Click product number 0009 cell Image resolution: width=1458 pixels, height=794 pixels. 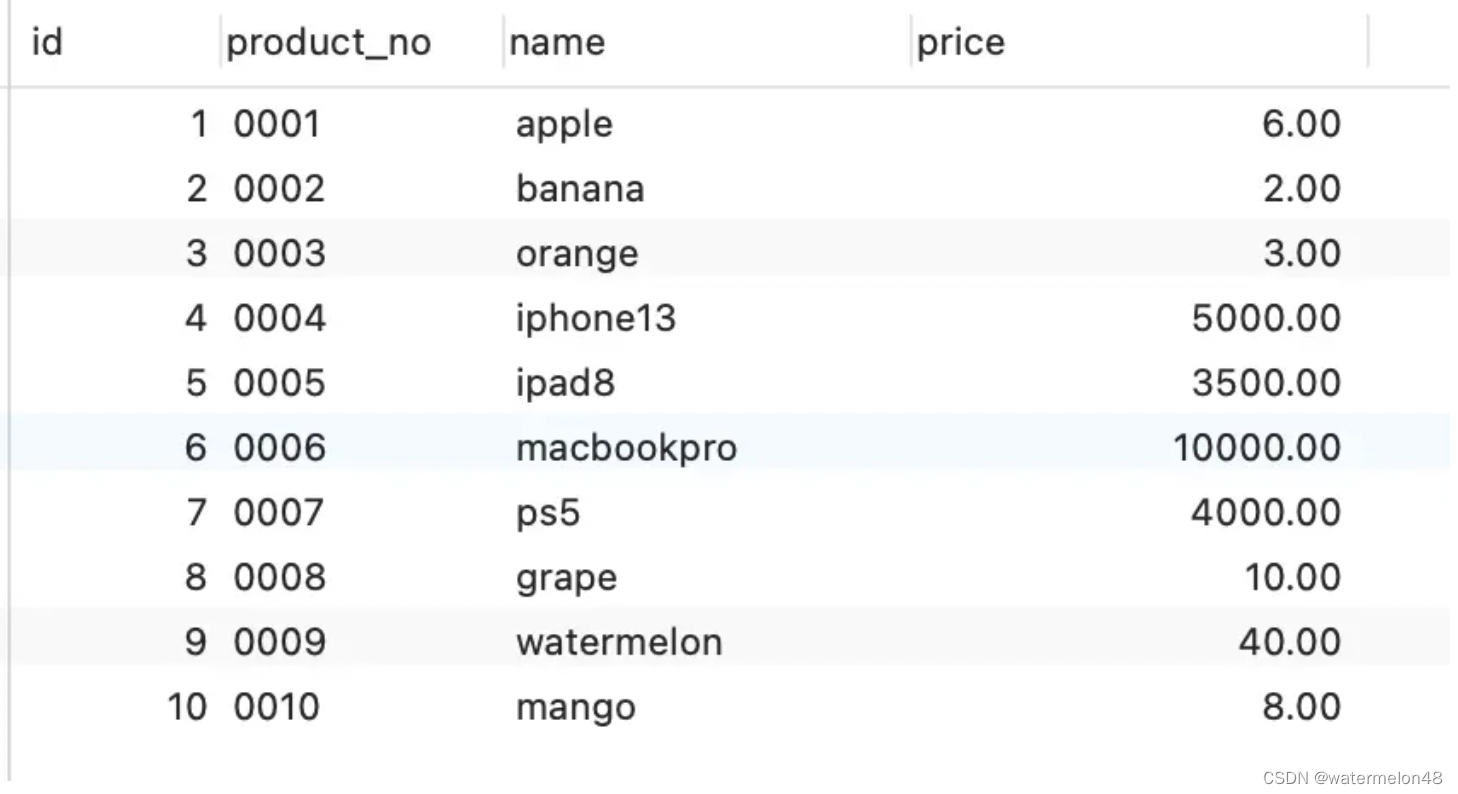pos(279,642)
